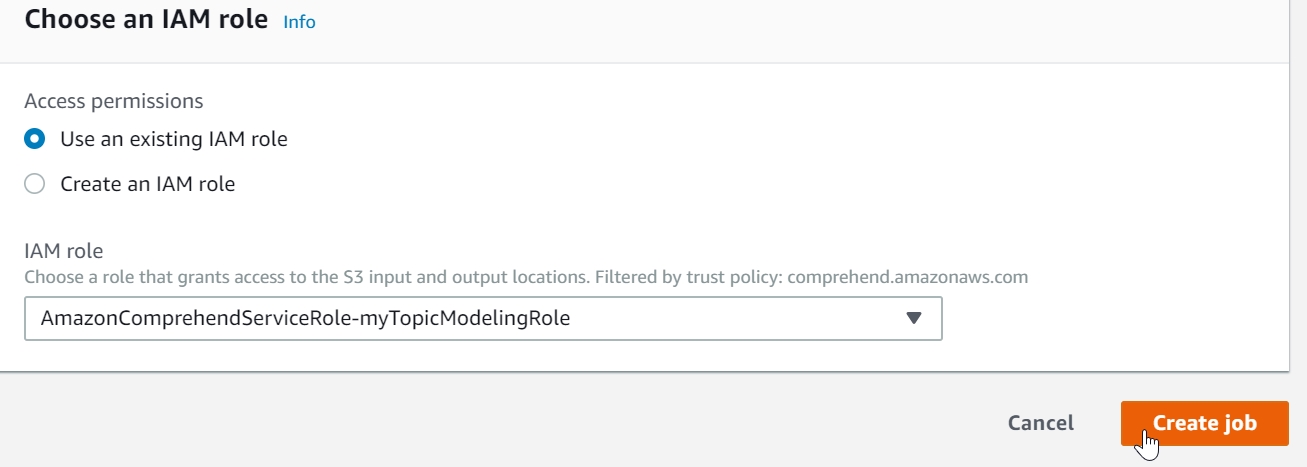Screen dimensions: 1307x467
Task: Click the Choose an IAM role heading
Action: 146,20
